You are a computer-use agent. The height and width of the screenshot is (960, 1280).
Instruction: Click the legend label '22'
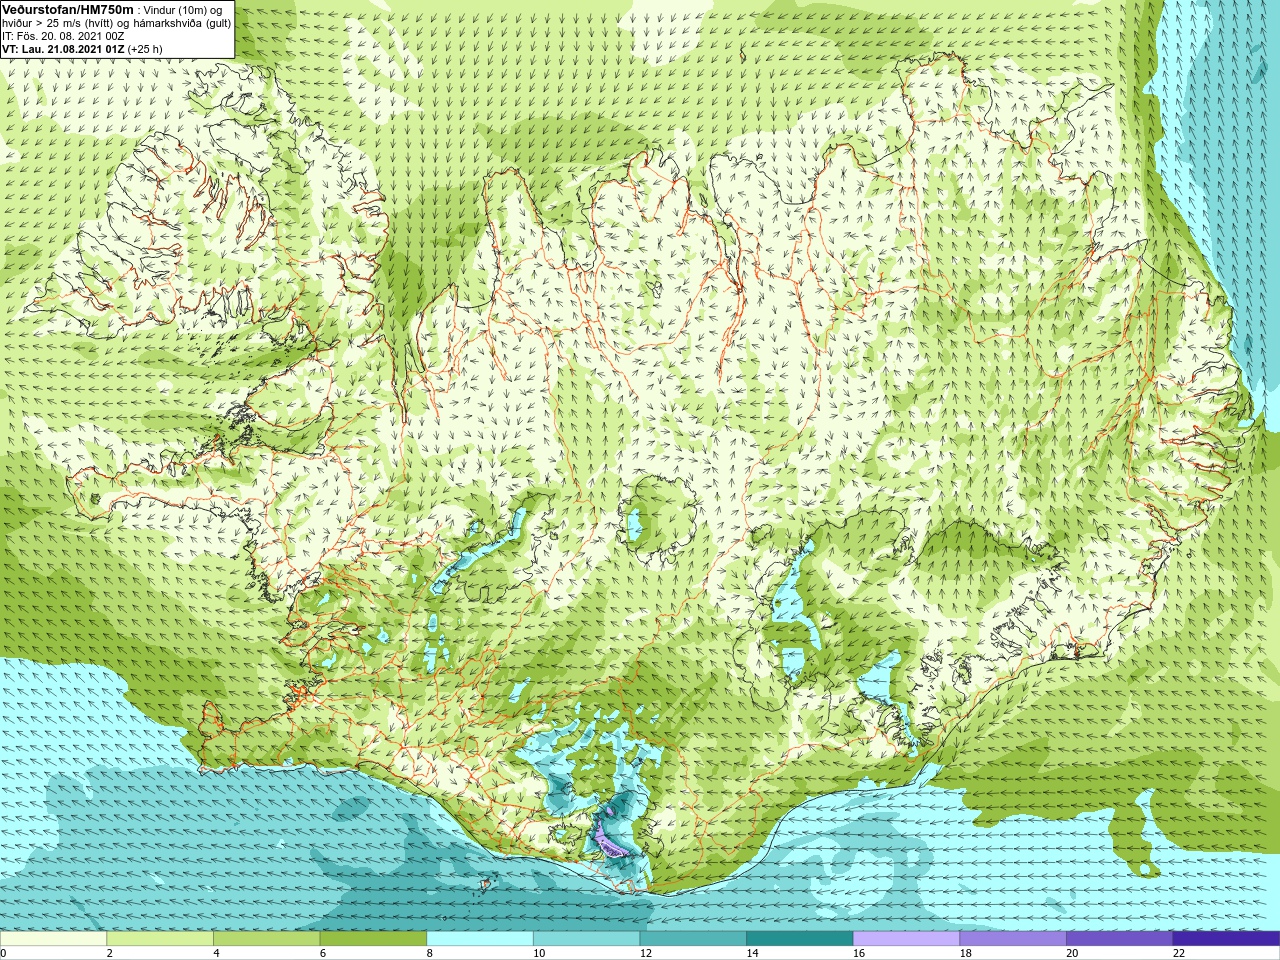(x=1179, y=953)
